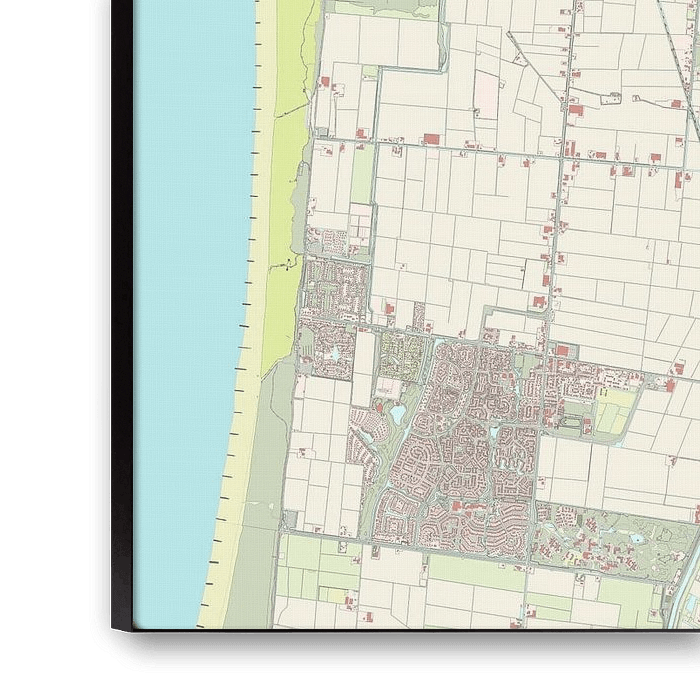The width and height of the screenshot is (700, 700).
Task: Select the narrow green parcel north of the coastal village
Action: tap(361, 175)
